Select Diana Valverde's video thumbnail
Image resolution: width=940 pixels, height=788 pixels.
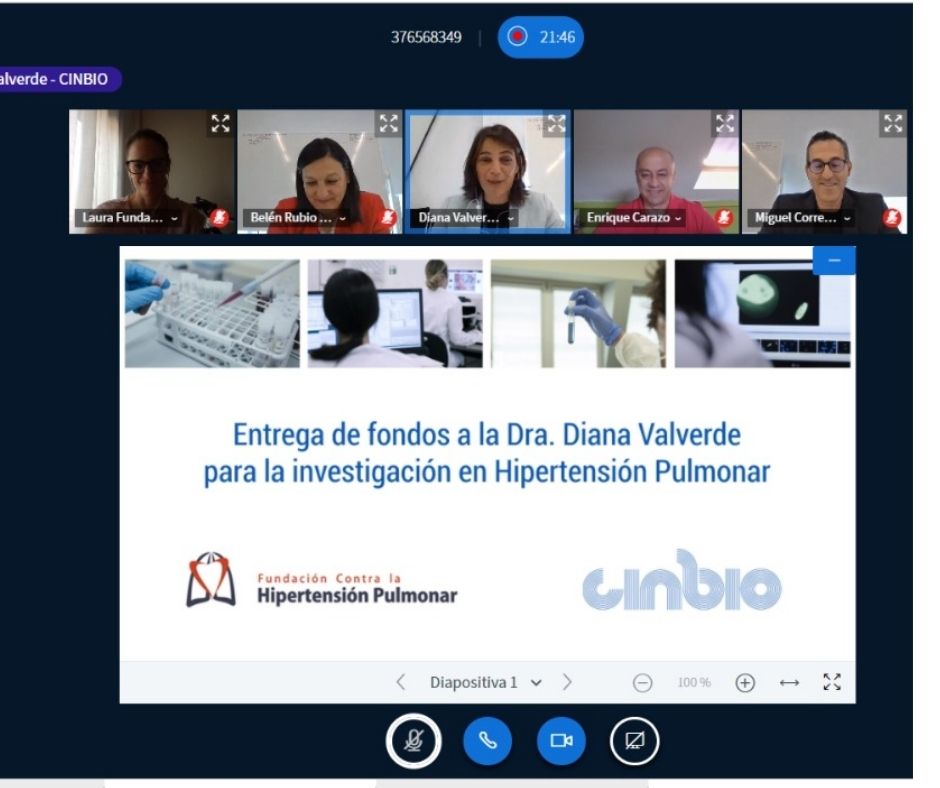(488, 172)
